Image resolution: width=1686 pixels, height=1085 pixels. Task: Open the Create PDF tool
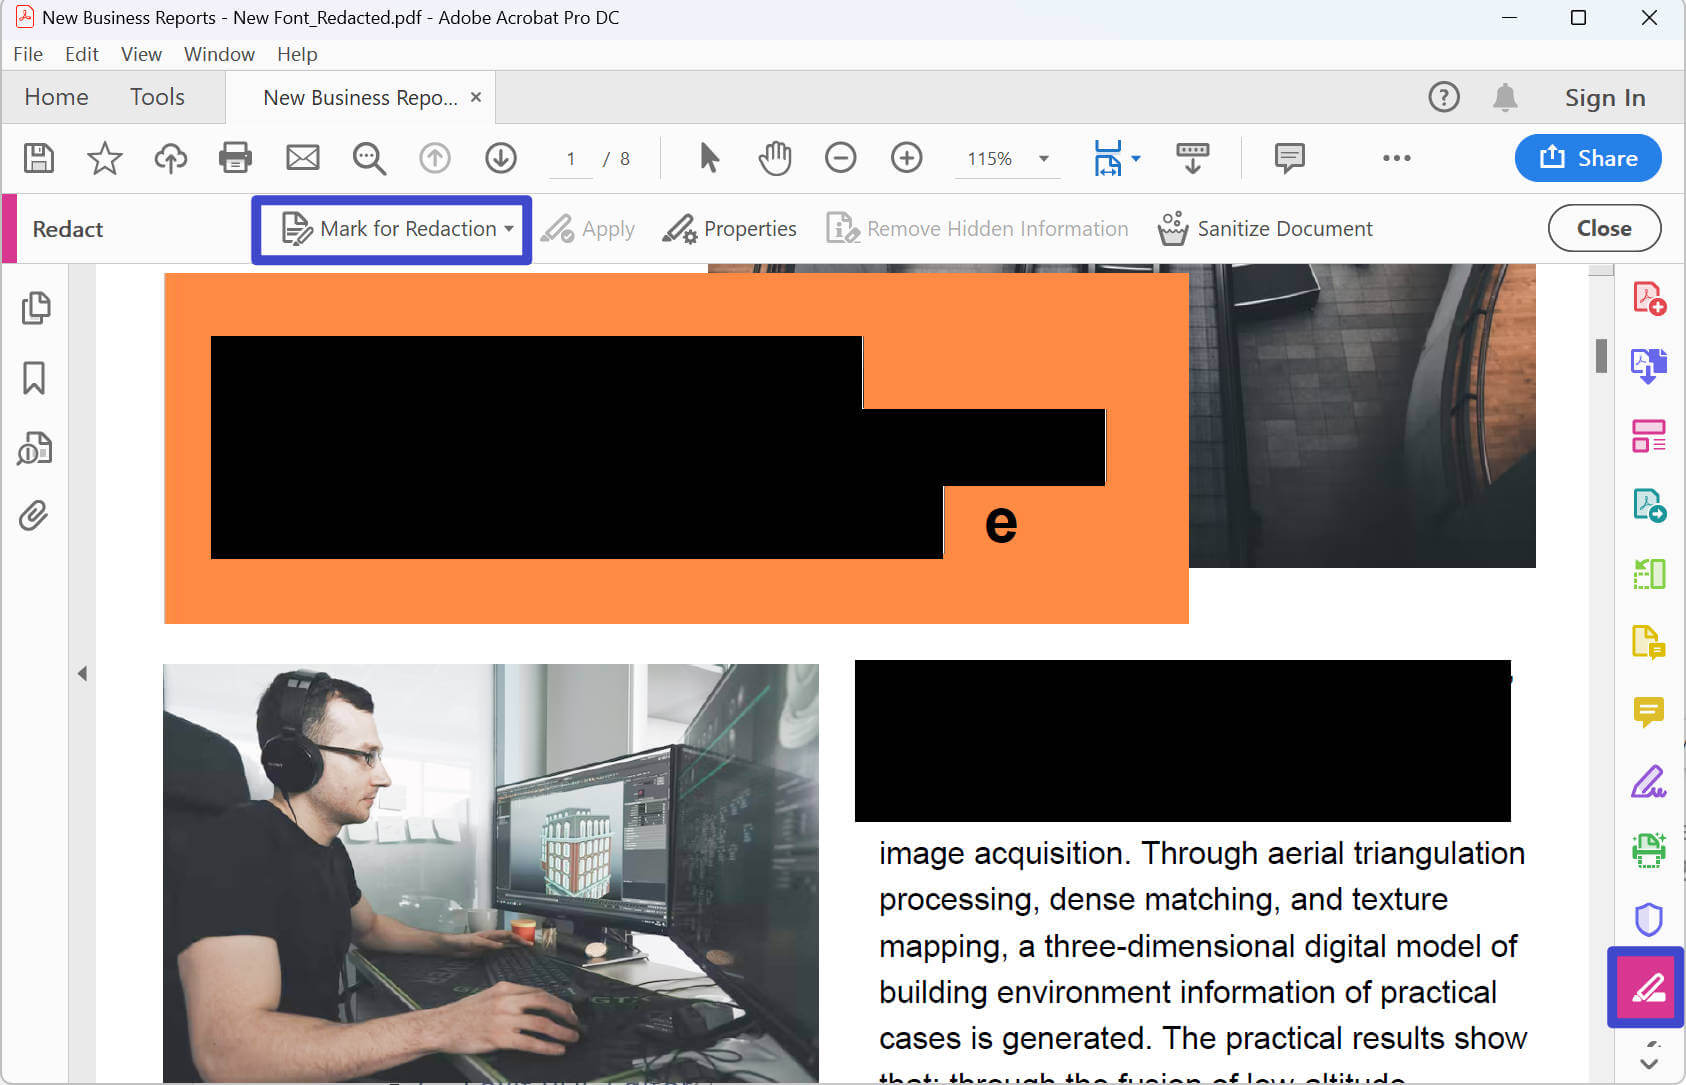[x=1650, y=297]
